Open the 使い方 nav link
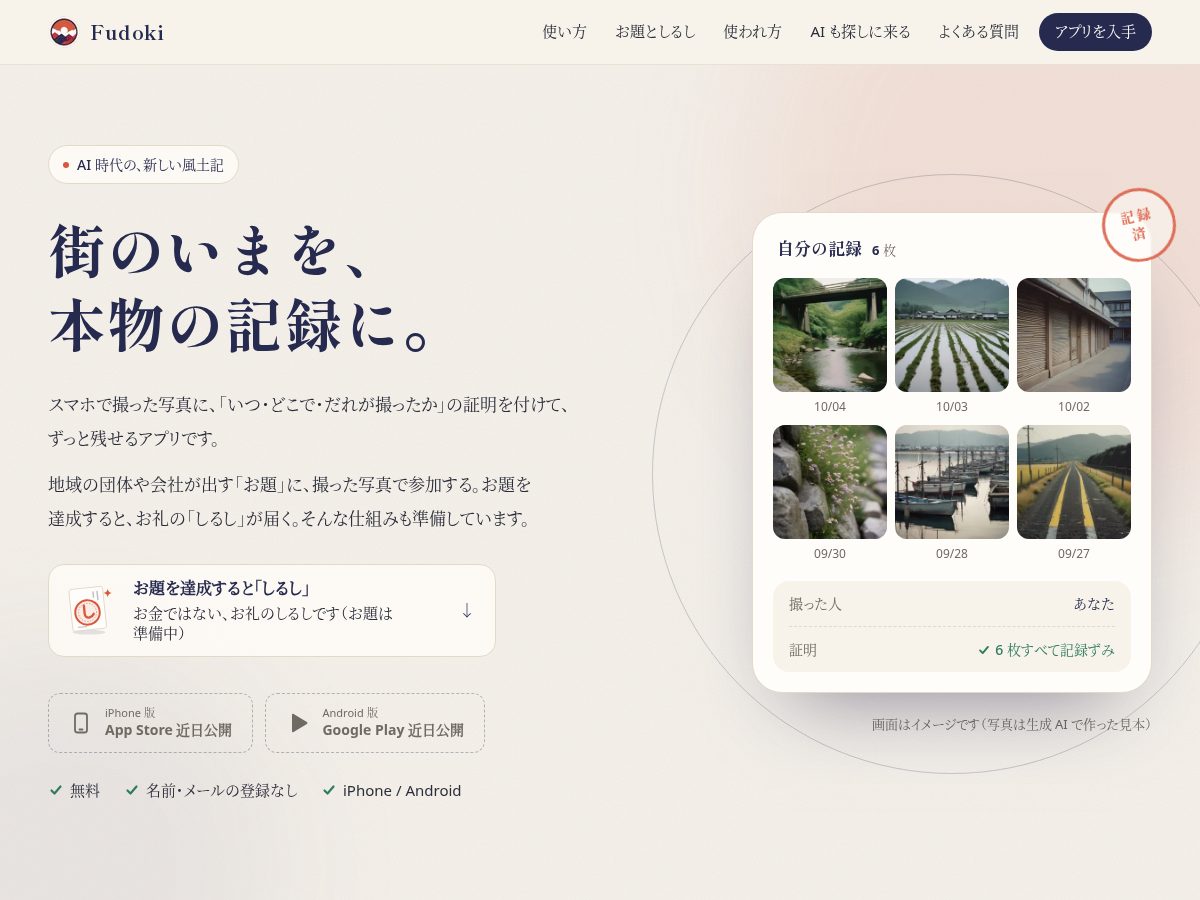This screenshot has width=1200, height=900. [565, 32]
